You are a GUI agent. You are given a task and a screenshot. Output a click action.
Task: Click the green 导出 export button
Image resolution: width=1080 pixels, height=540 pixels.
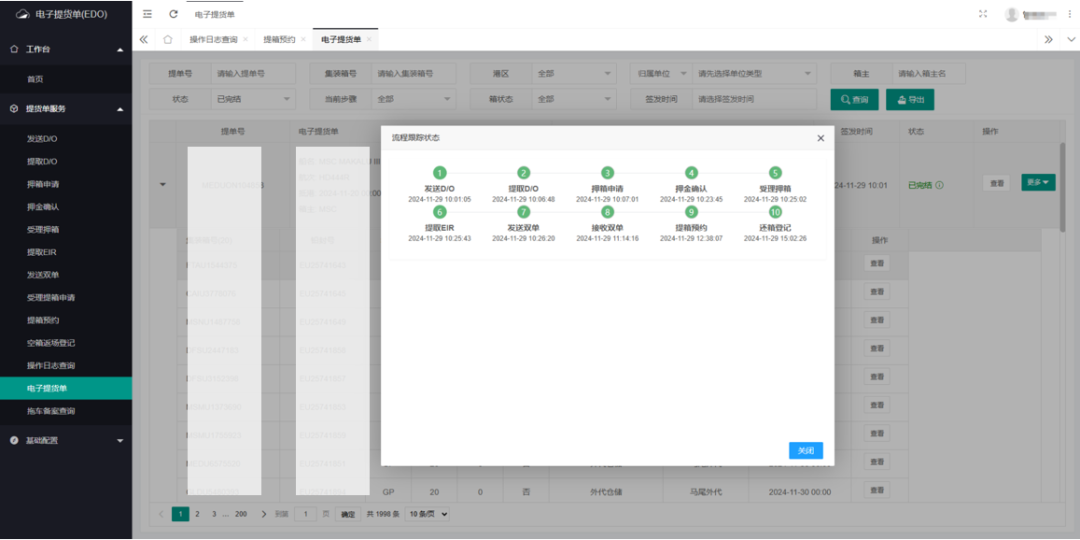coord(909,99)
